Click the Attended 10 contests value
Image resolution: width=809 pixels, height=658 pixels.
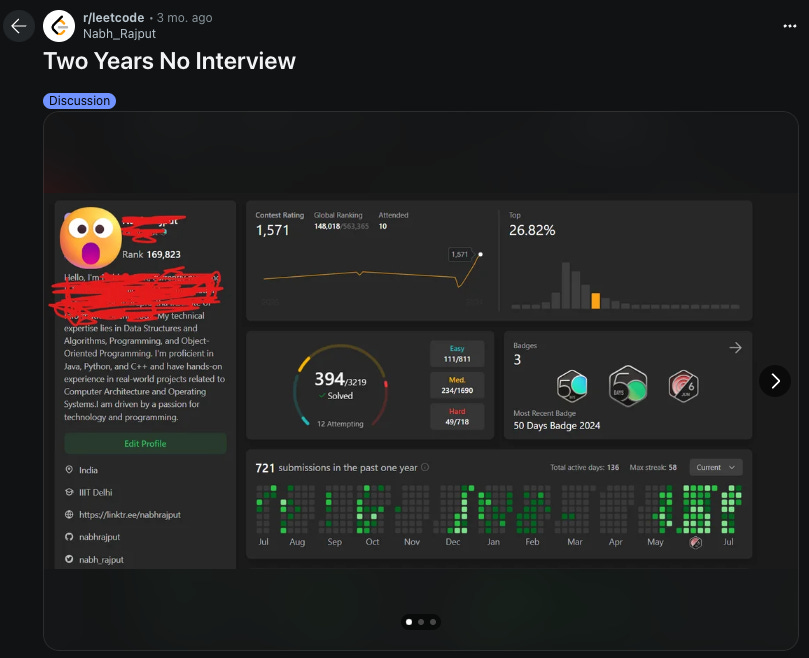(383, 226)
